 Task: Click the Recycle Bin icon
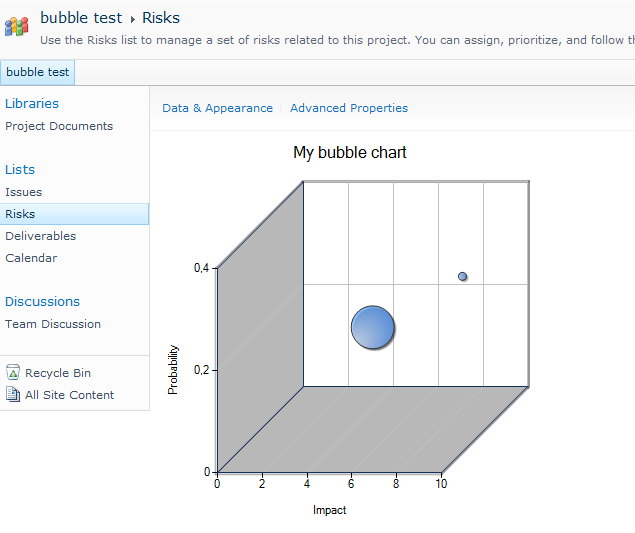click(x=13, y=373)
